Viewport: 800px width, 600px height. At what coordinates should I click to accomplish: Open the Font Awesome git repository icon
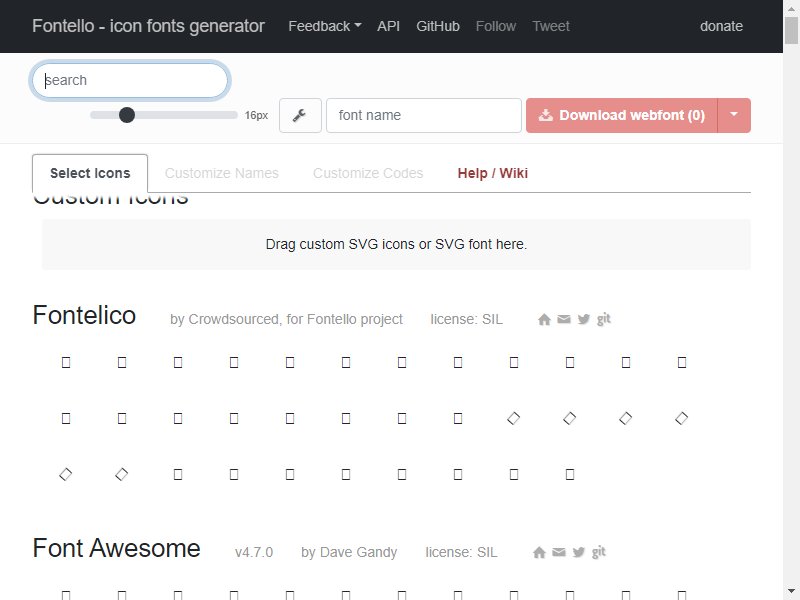click(598, 552)
